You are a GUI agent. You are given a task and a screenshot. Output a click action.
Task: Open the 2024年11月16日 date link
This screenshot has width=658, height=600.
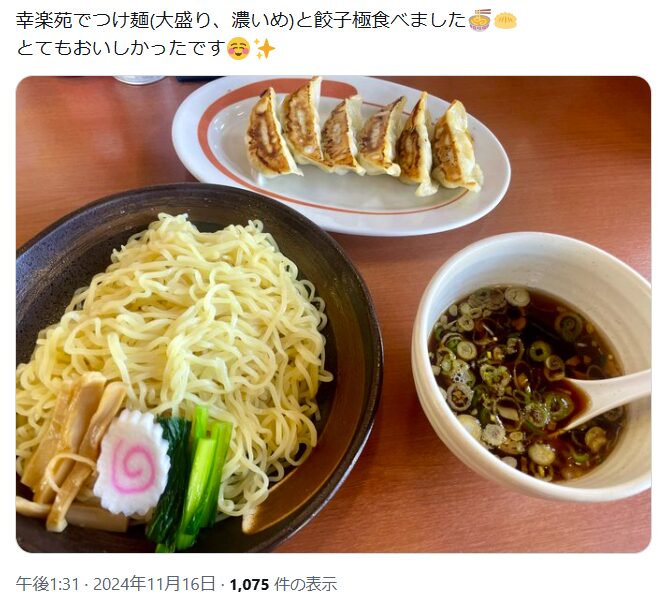pyautogui.click(x=154, y=584)
